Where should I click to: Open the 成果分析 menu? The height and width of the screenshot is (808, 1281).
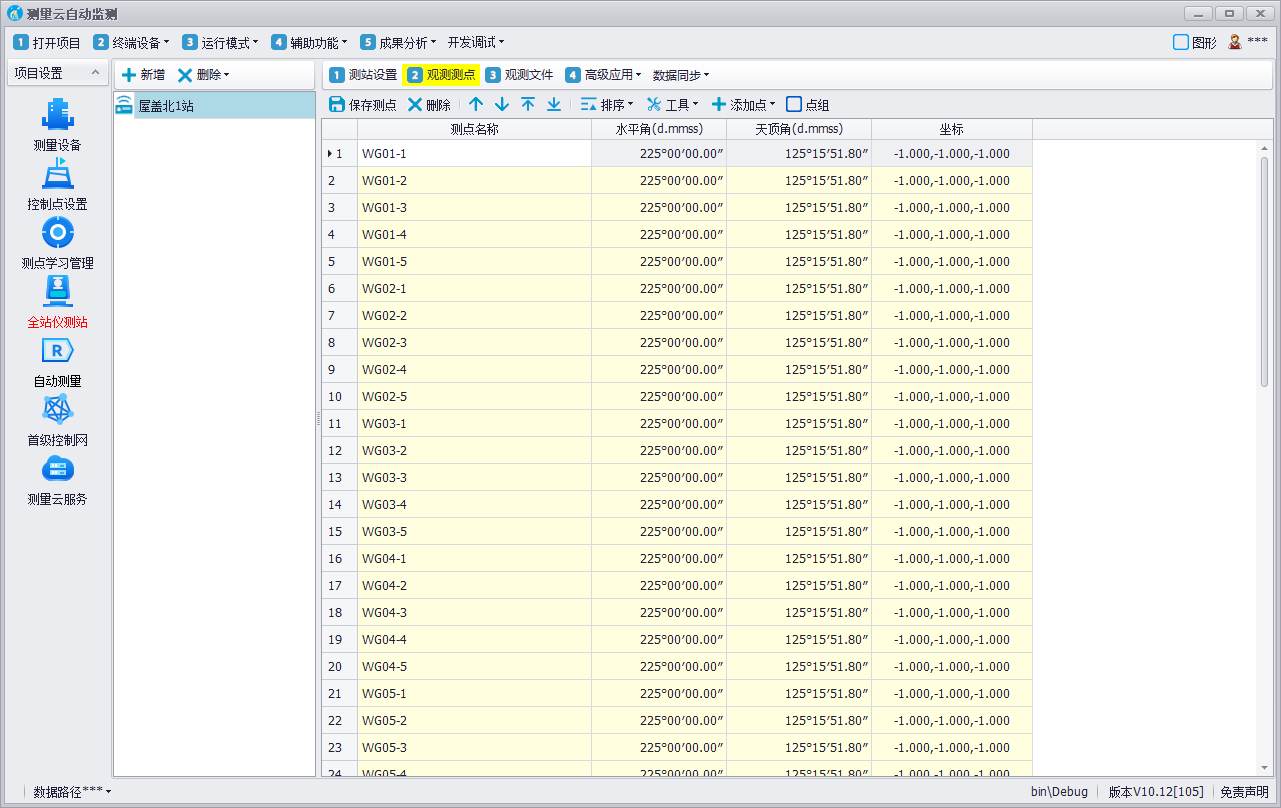tap(398, 42)
